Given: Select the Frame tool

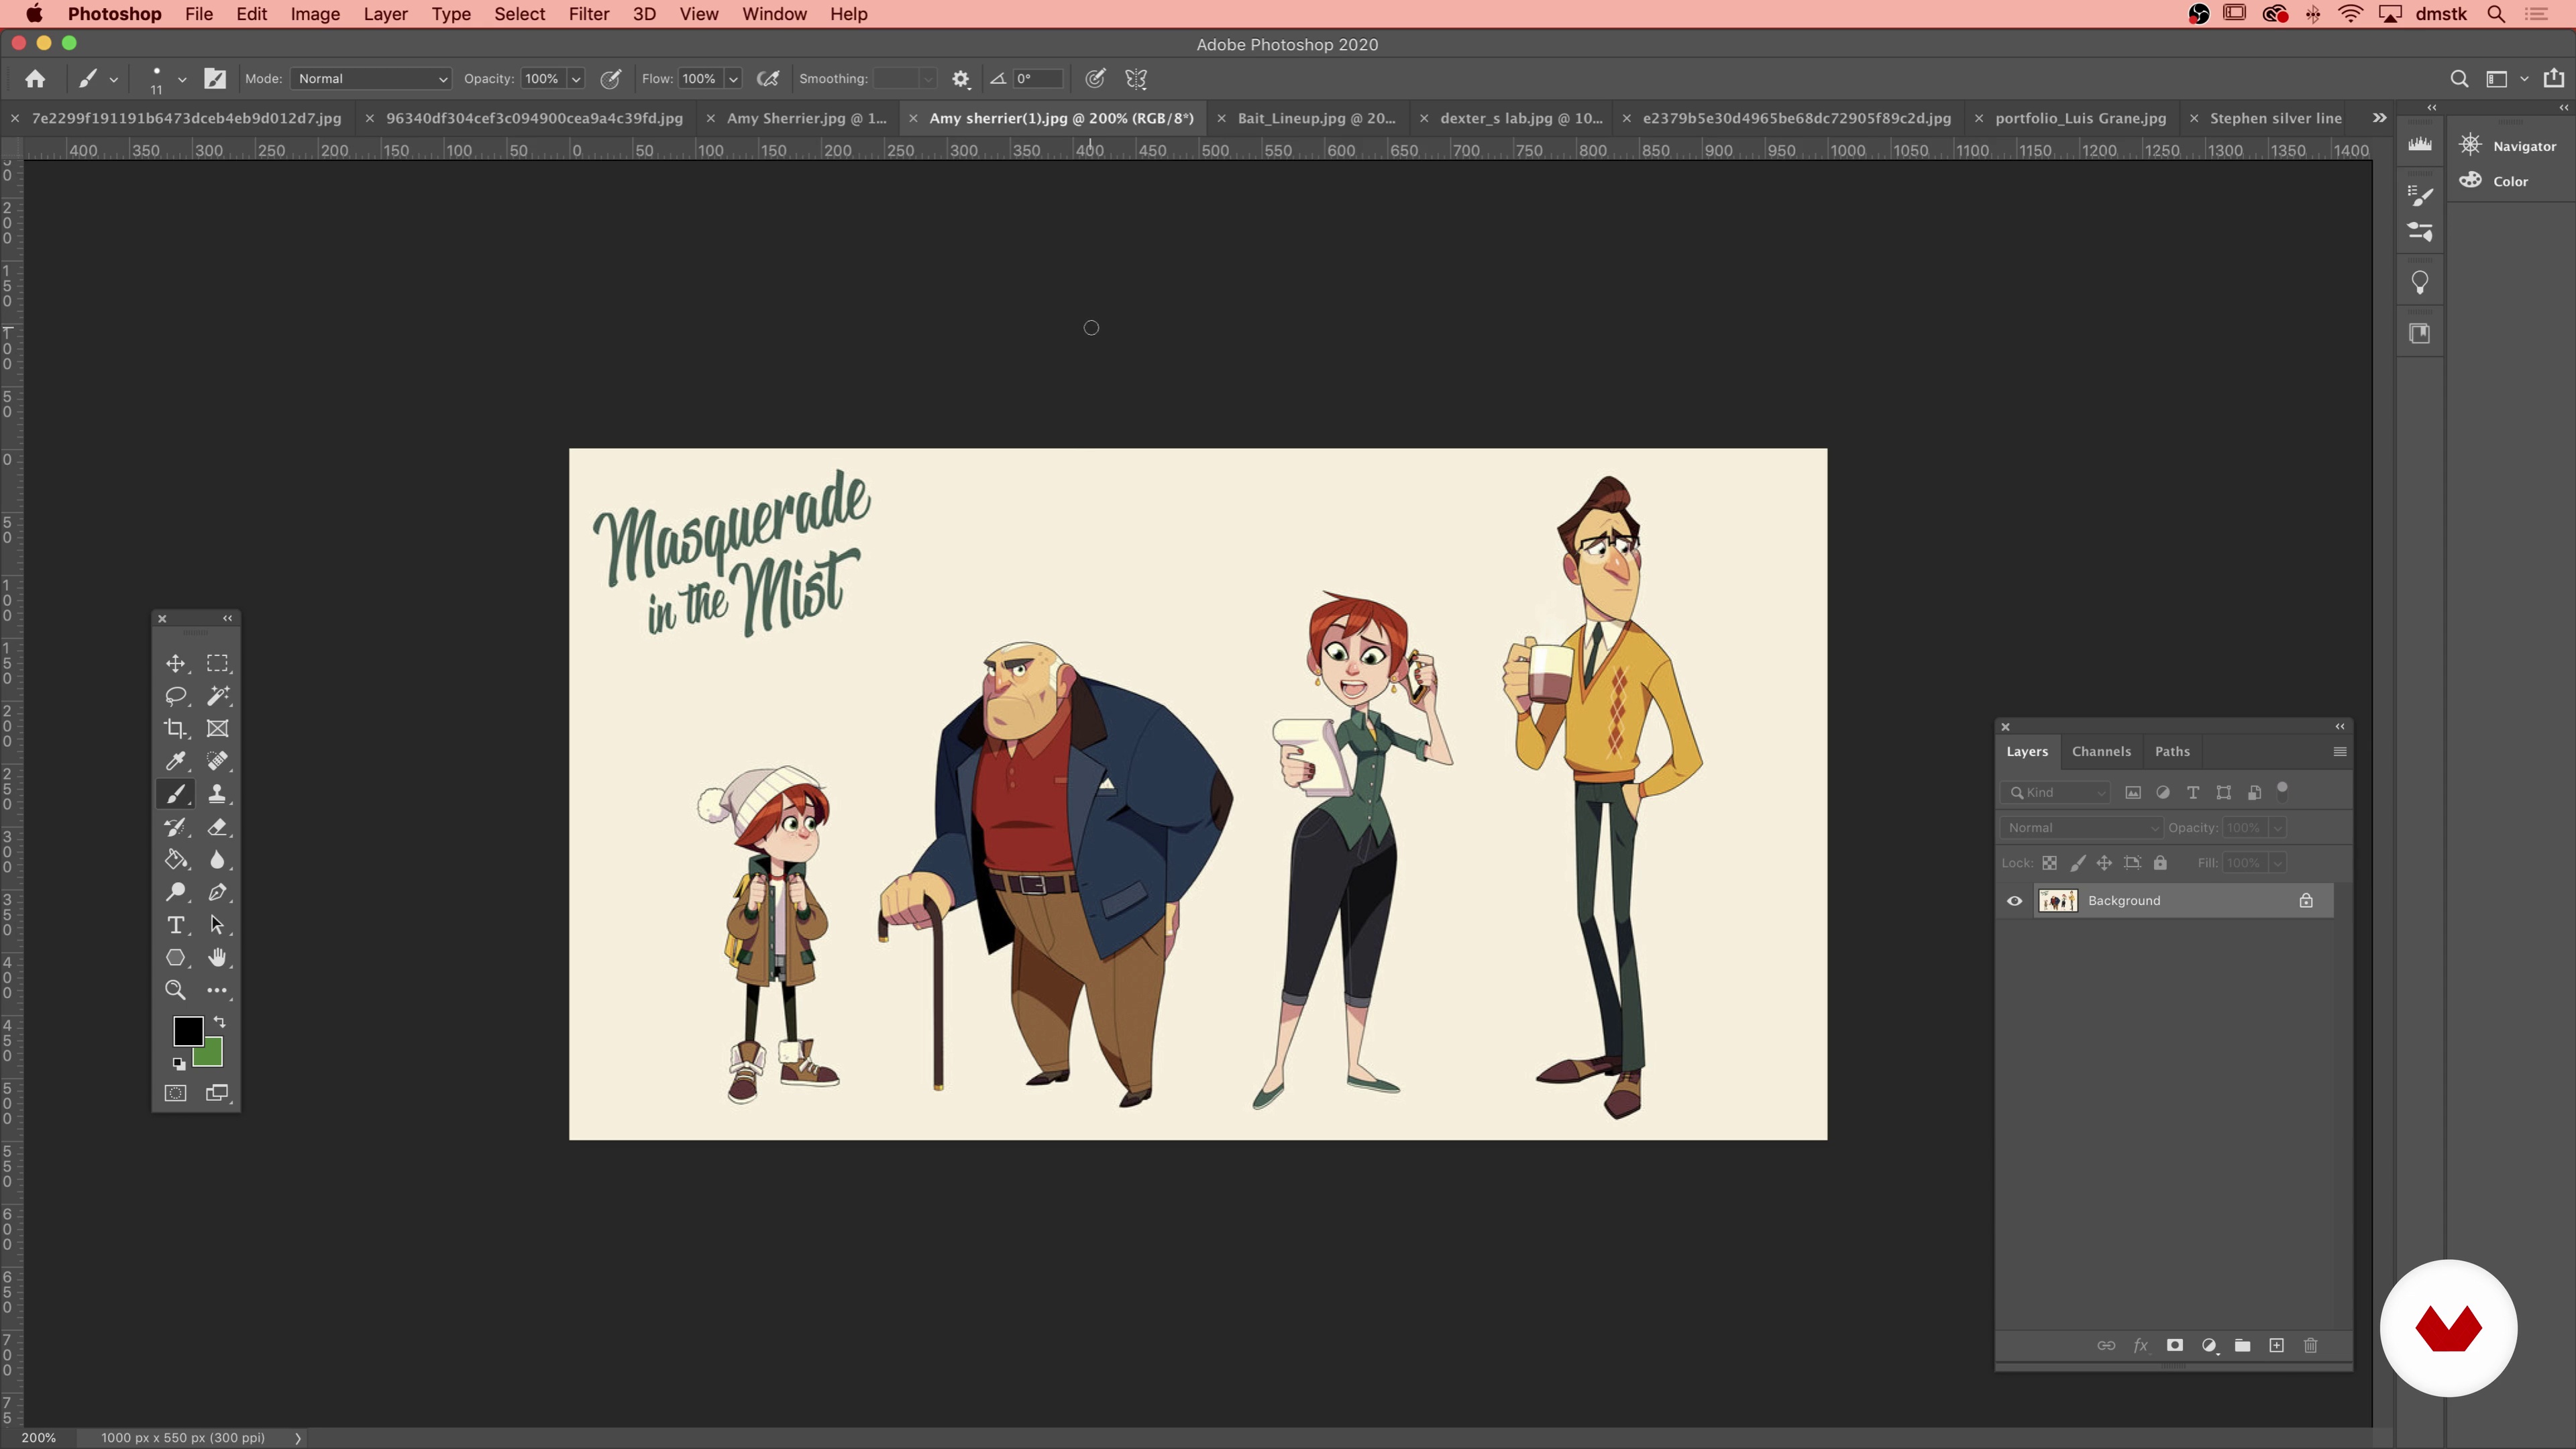Looking at the screenshot, I should (217, 729).
